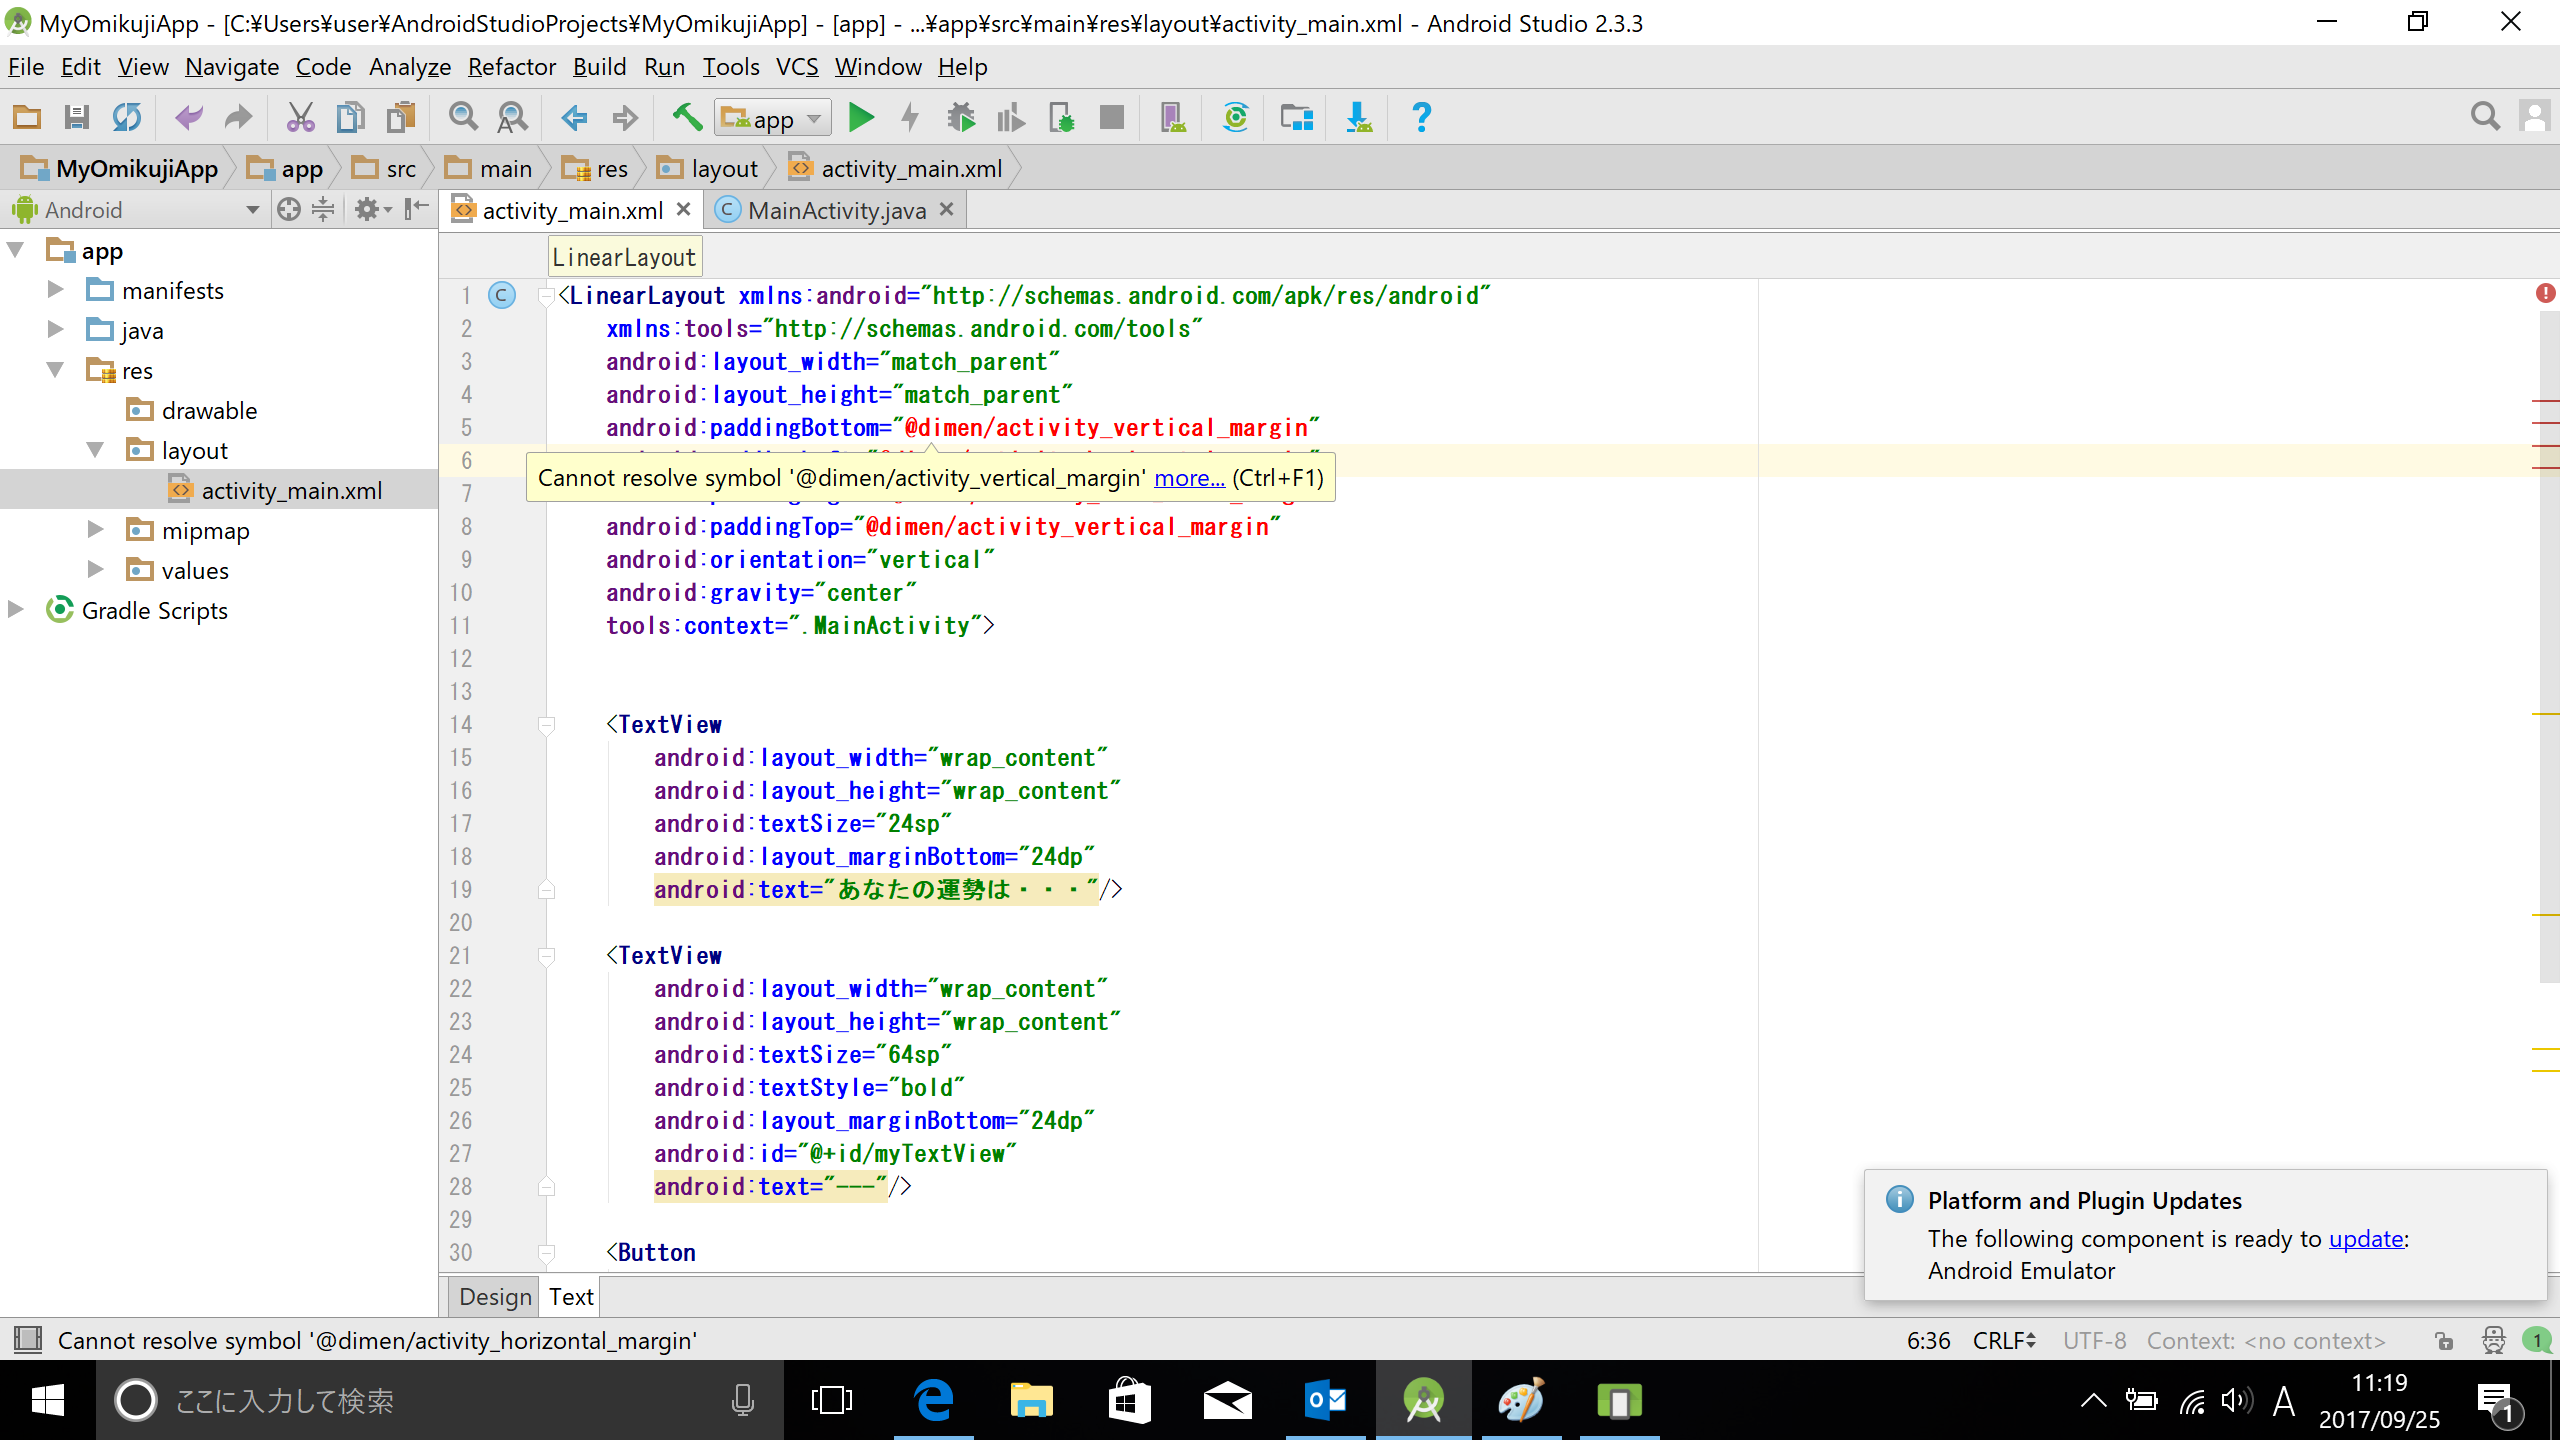The width and height of the screenshot is (2560, 1440).
Task: Switch to the Design editor tab
Action: [x=495, y=1297]
